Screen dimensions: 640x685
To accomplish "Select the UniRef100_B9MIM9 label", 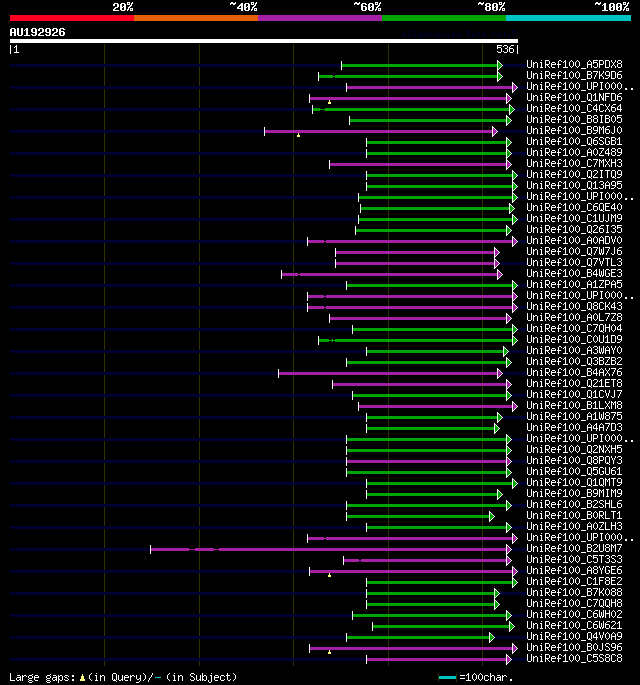I will coord(574,494).
